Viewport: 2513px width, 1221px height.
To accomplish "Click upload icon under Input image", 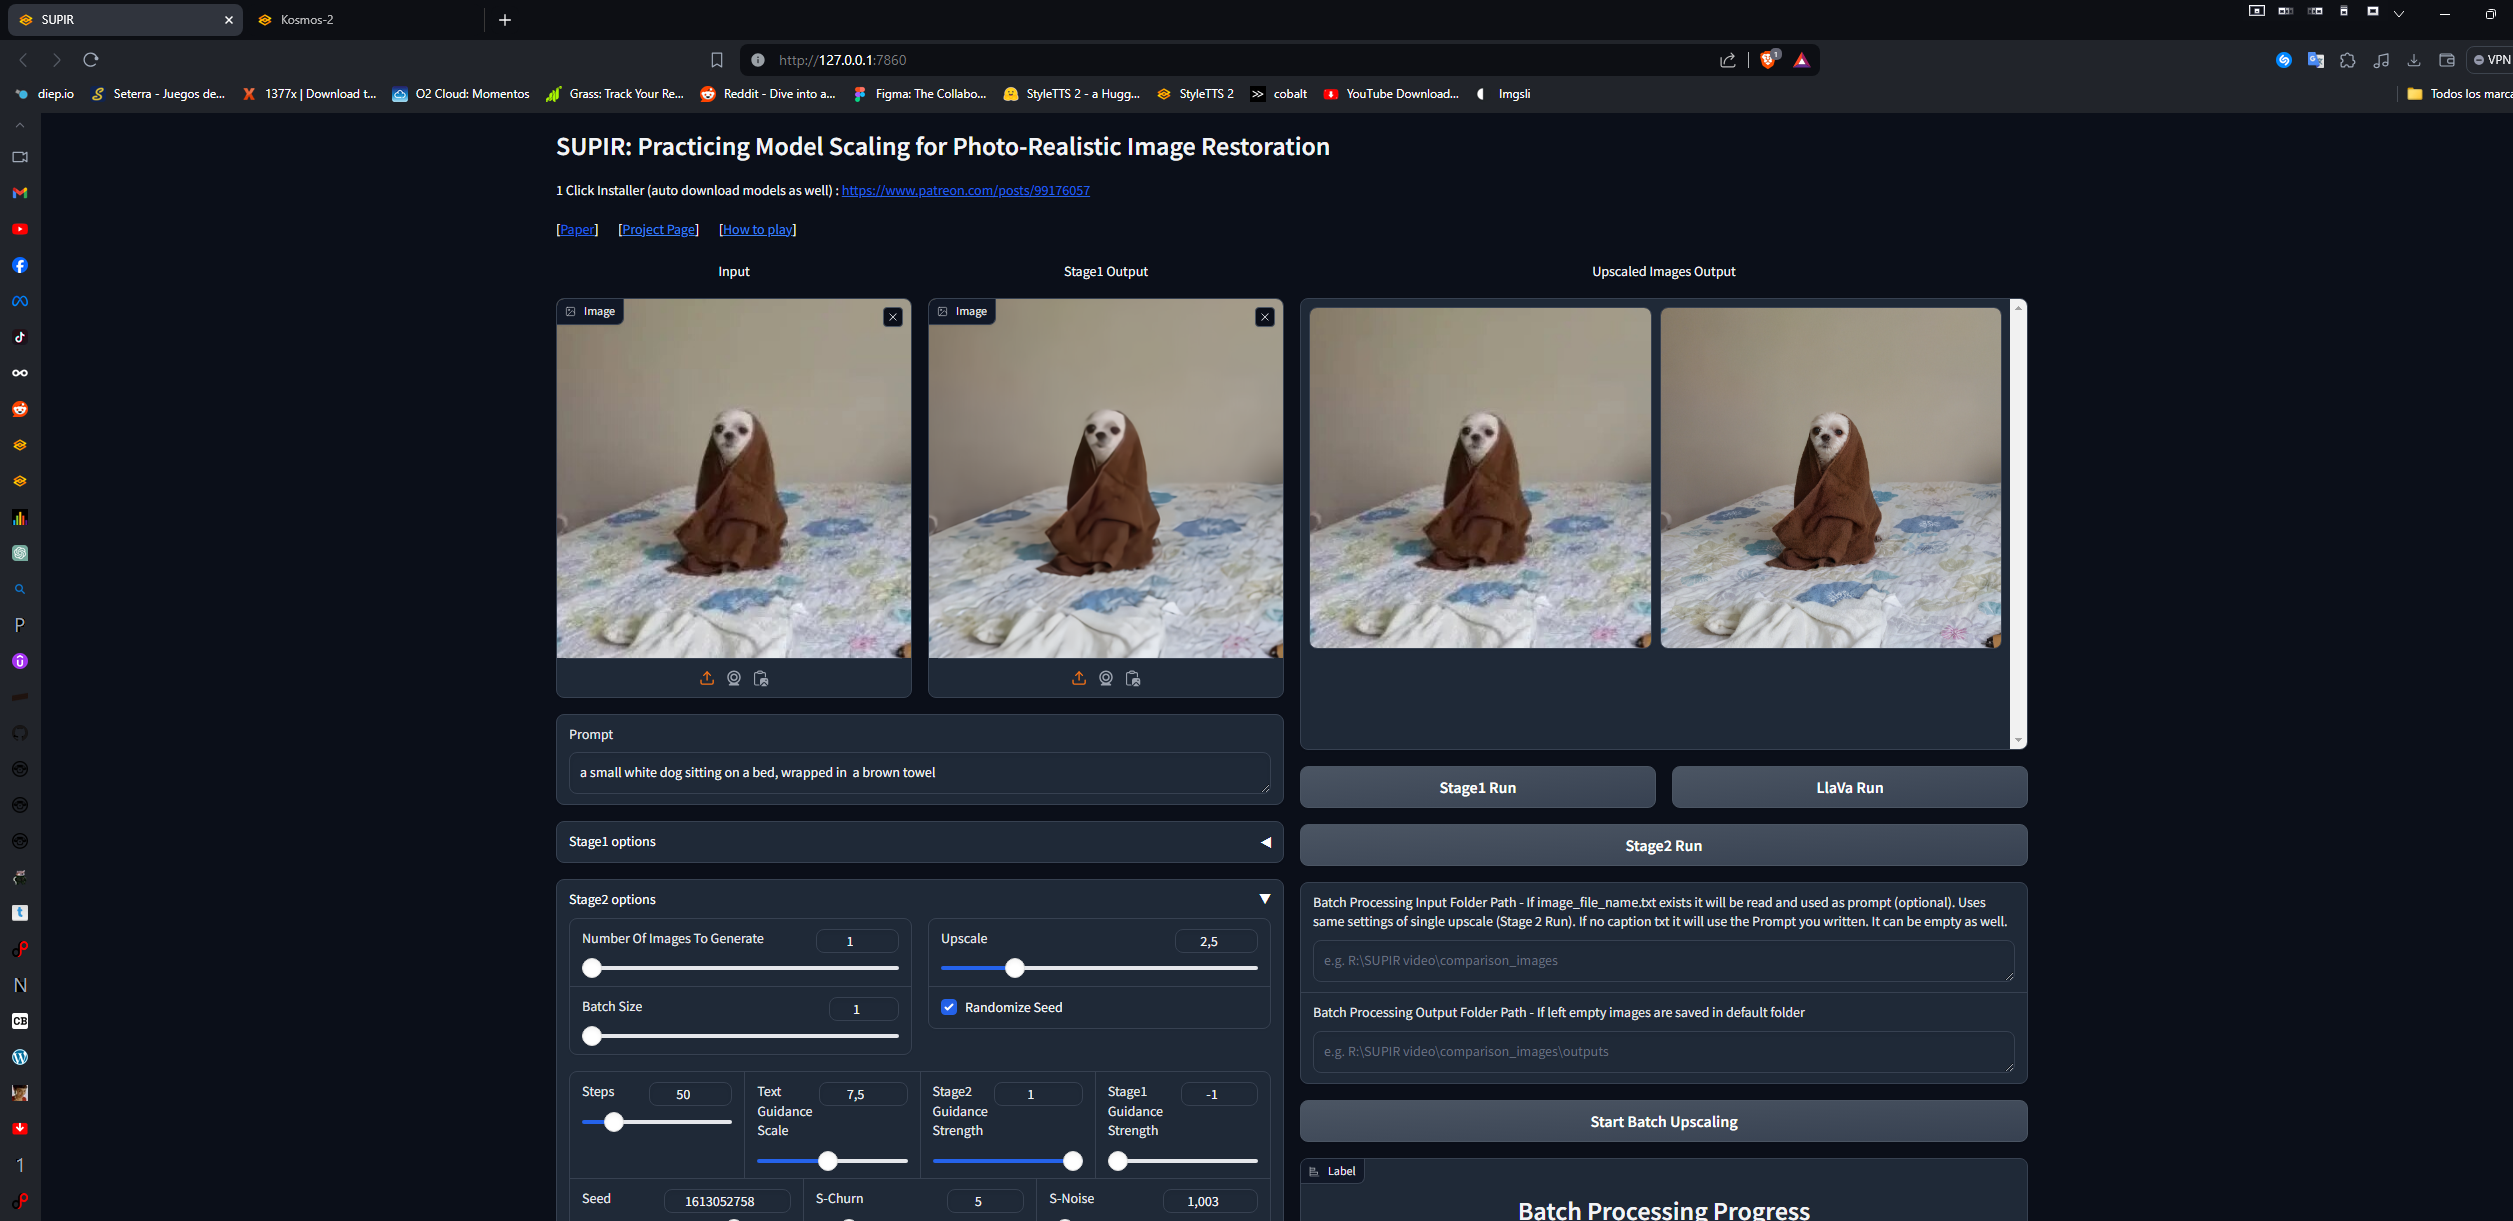I will coord(707,678).
